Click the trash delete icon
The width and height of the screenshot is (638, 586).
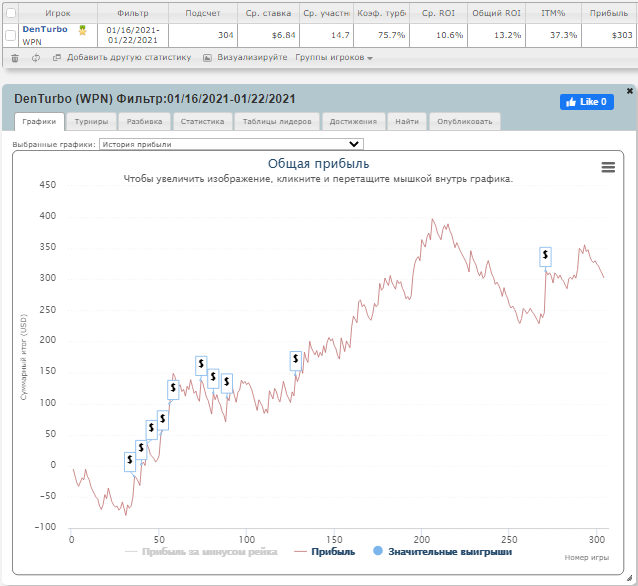15,58
